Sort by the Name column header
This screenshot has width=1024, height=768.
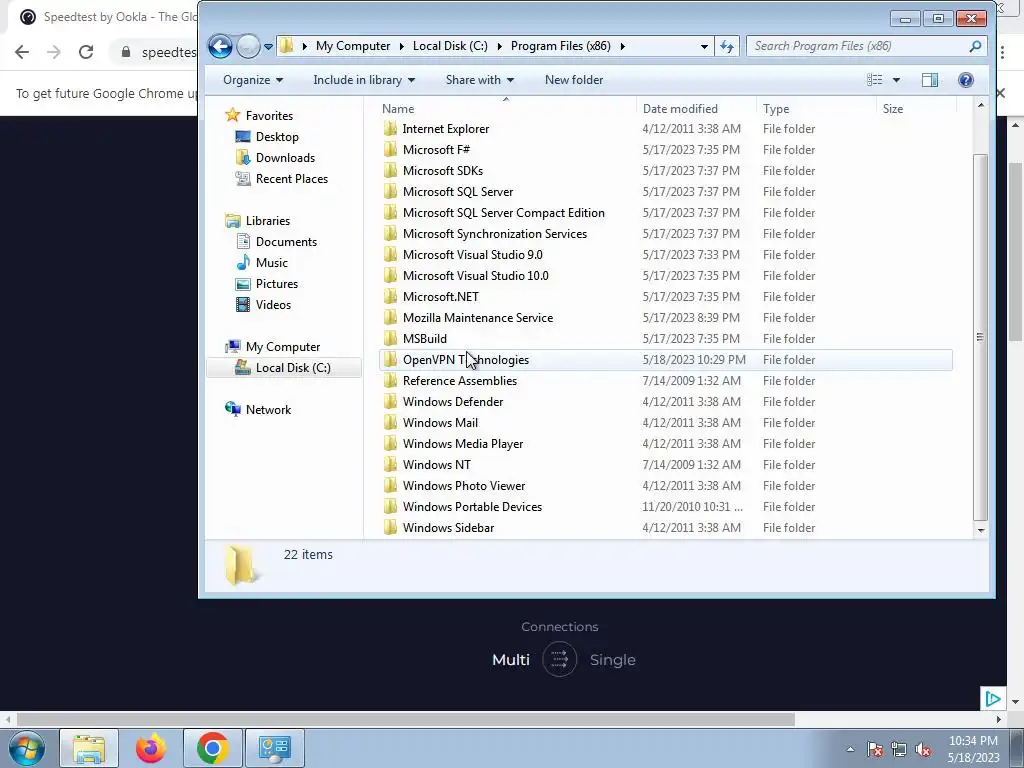(398, 109)
